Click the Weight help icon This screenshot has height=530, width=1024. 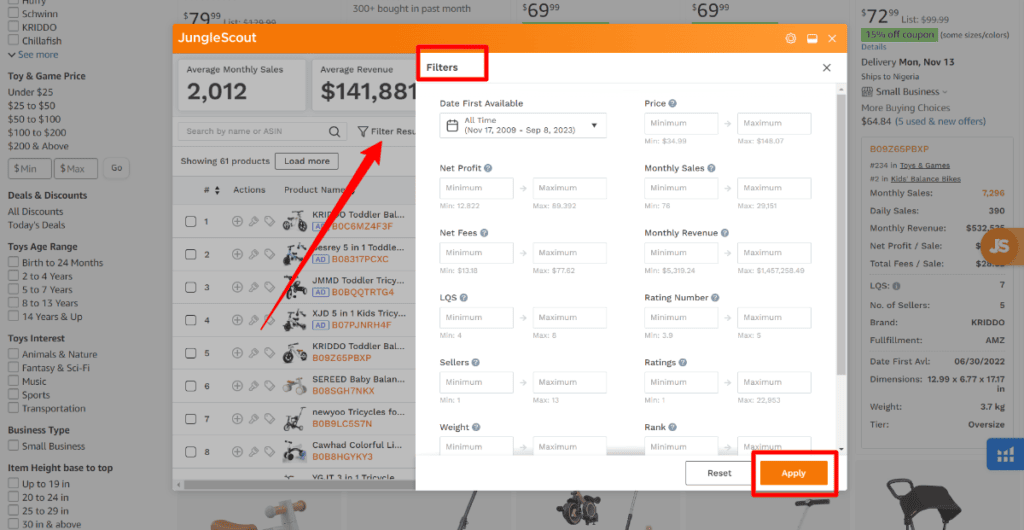pos(476,427)
